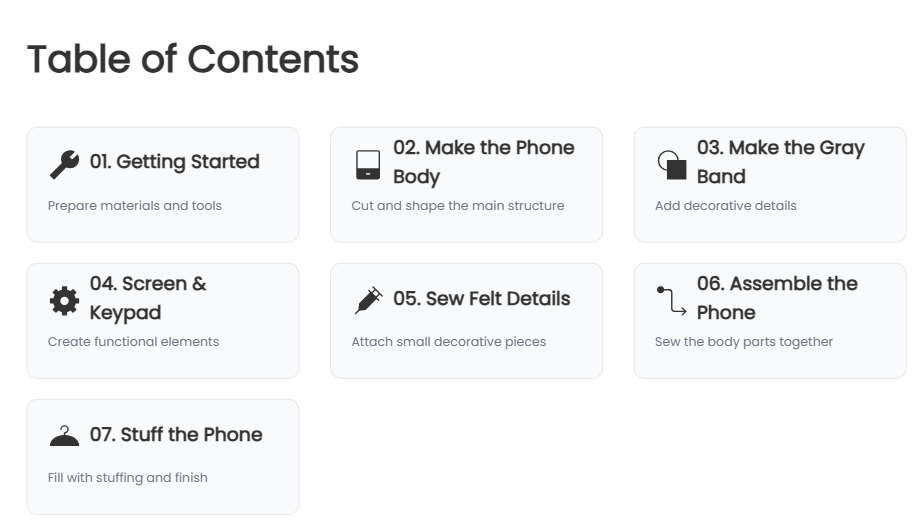
Task: Open the 01. Getting Started heading
Action: coord(174,161)
